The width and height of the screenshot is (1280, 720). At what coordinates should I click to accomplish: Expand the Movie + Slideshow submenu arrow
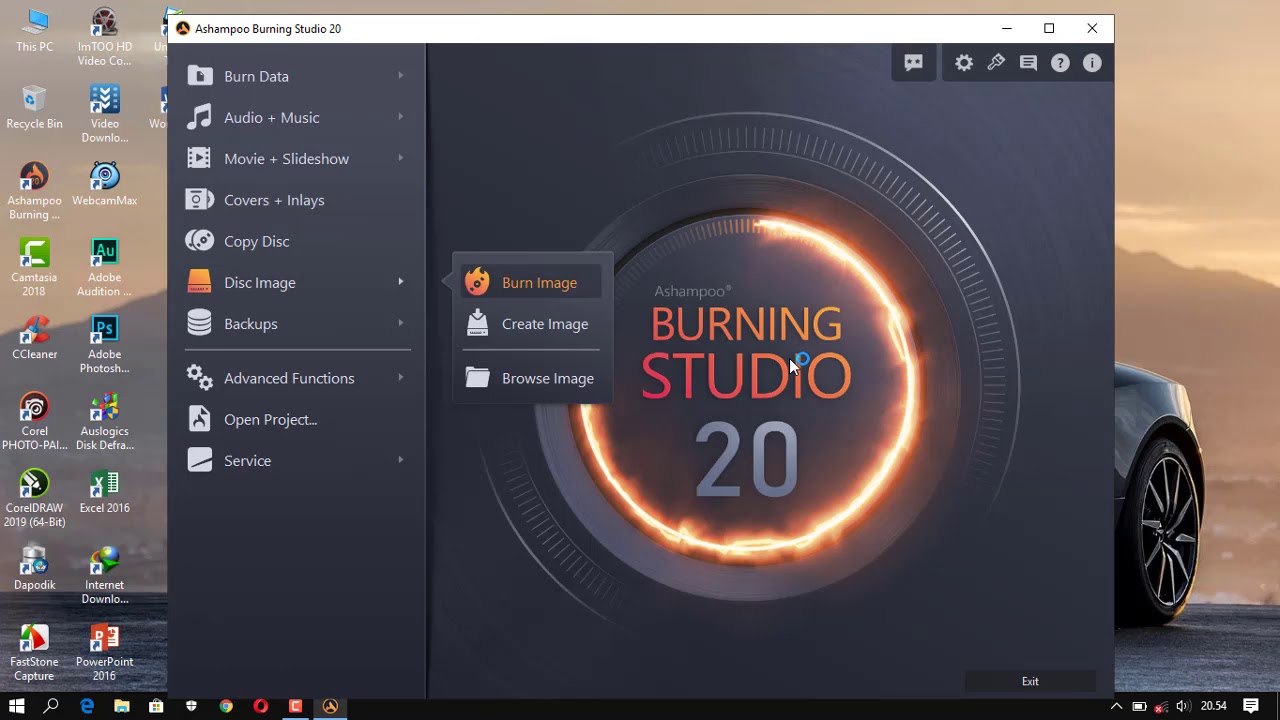[400, 158]
